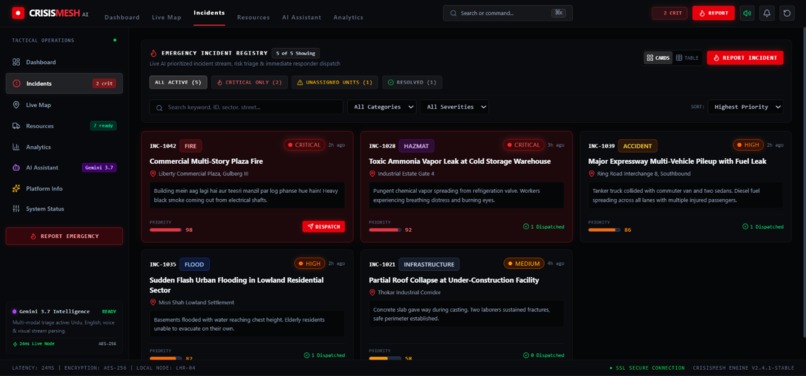806x376 pixels.
Task: Click 1 Dispatched on the Ammonia Leak card
Action: [543, 226]
